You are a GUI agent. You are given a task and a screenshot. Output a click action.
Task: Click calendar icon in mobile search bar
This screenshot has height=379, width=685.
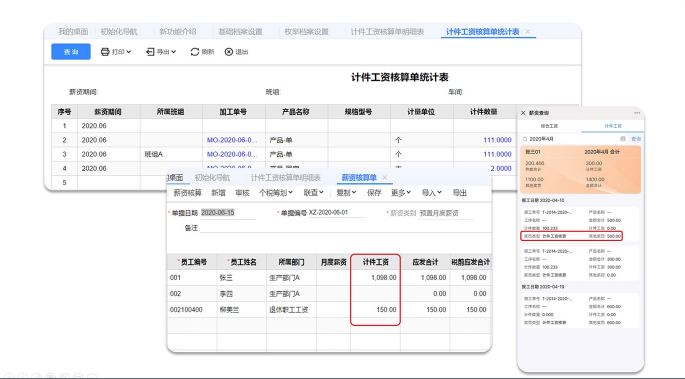[623, 139]
